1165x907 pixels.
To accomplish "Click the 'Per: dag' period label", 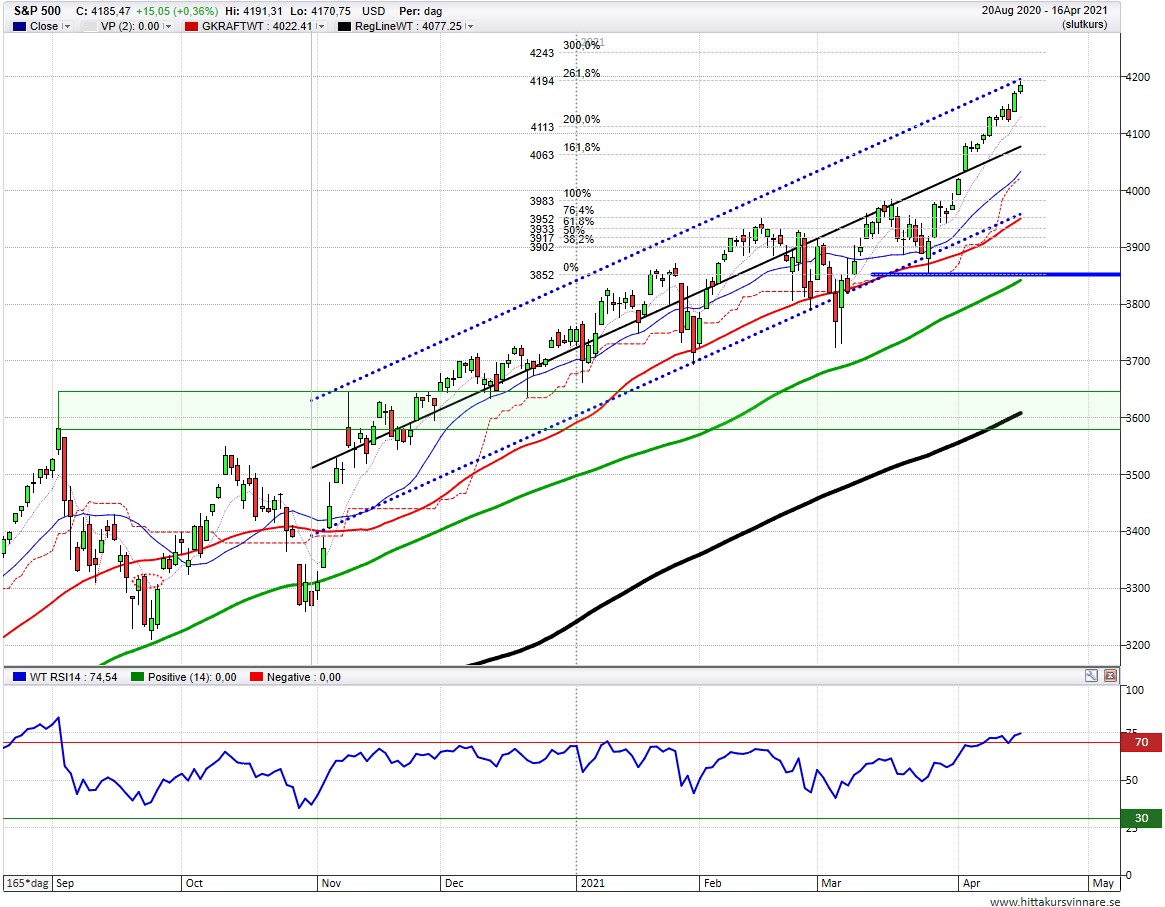I will click(x=421, y=11).
